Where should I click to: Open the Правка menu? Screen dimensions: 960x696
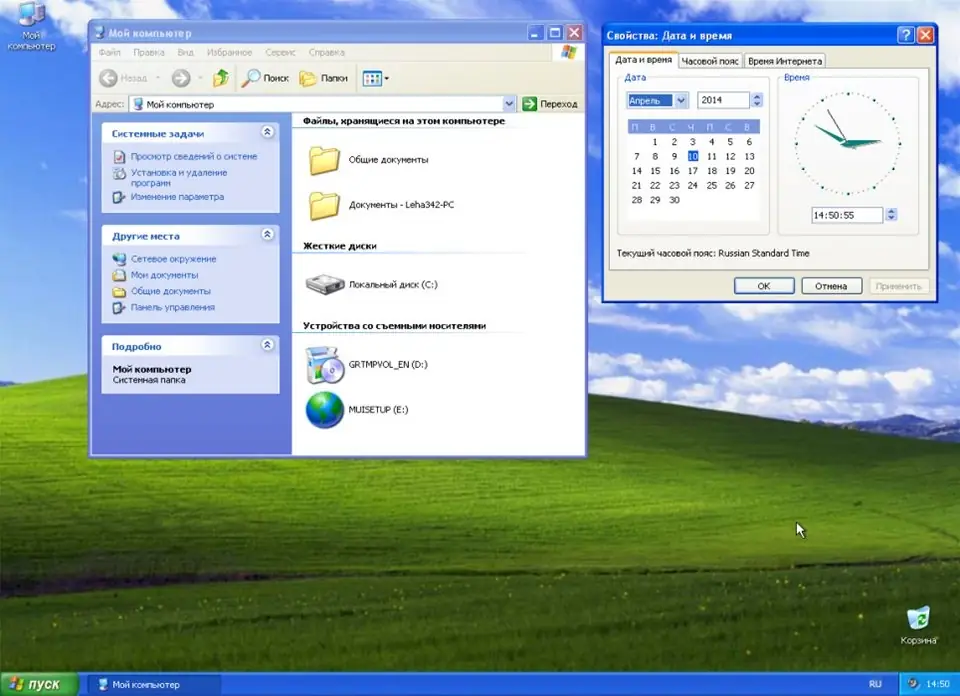pos(149,53)
